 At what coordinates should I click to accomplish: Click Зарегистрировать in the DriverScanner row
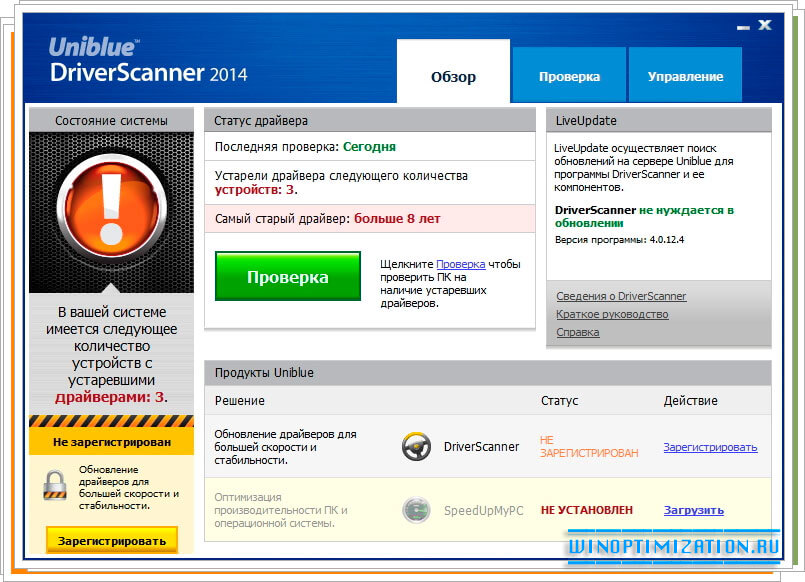pos(710,447)
